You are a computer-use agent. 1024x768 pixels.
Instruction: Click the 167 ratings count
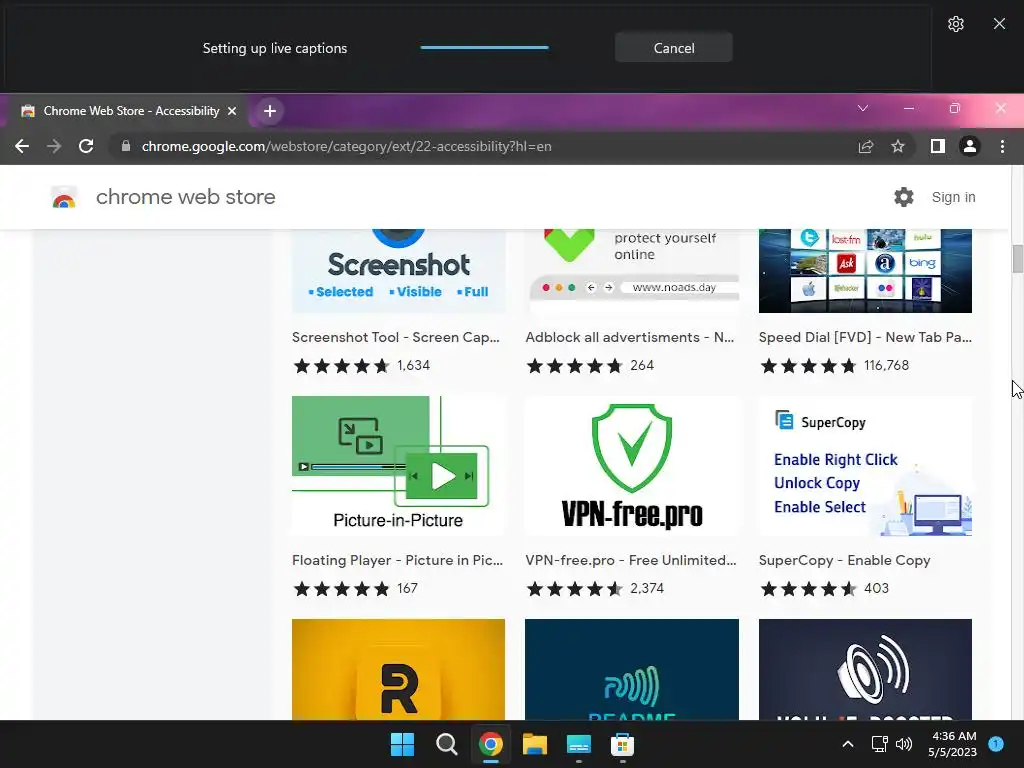tap(408, 588)
